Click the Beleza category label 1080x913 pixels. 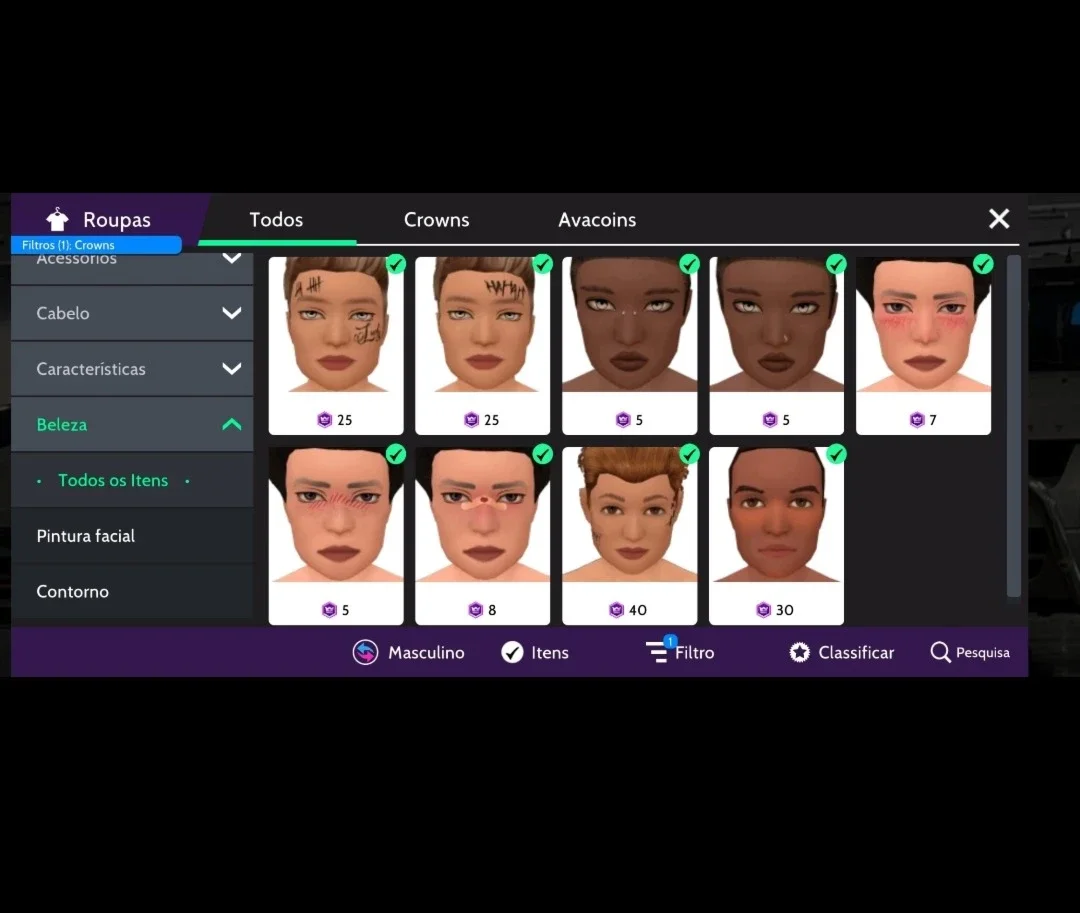click(x=62, y=425)
